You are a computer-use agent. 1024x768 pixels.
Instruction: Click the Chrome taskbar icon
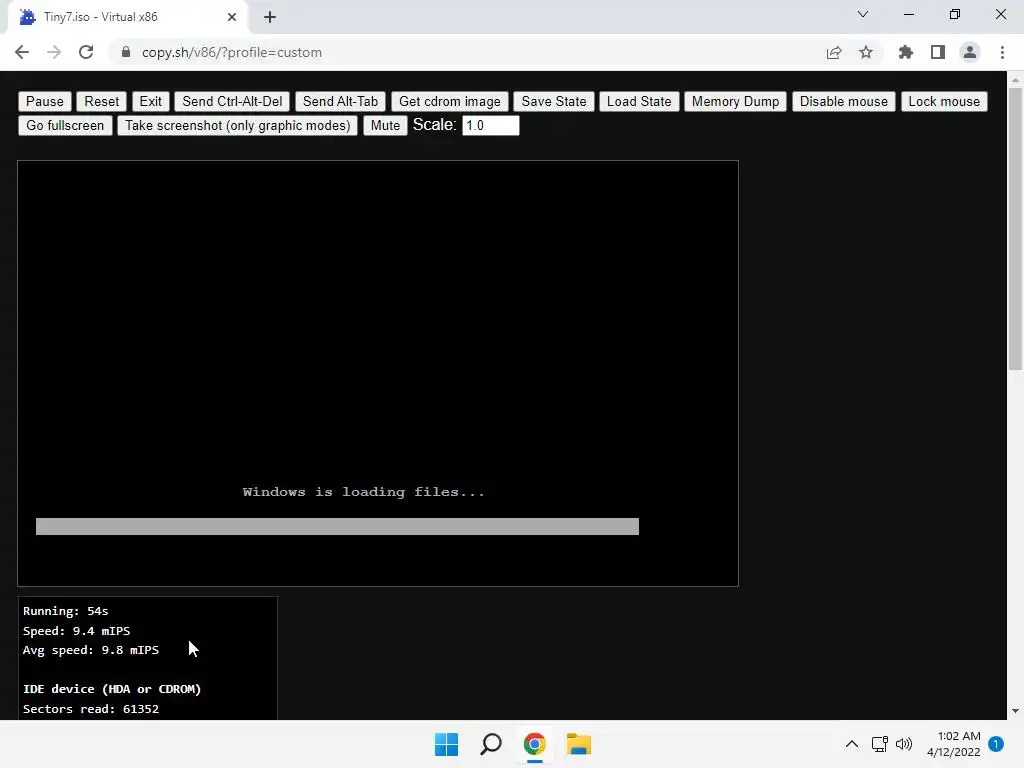[x=534, y=744]
